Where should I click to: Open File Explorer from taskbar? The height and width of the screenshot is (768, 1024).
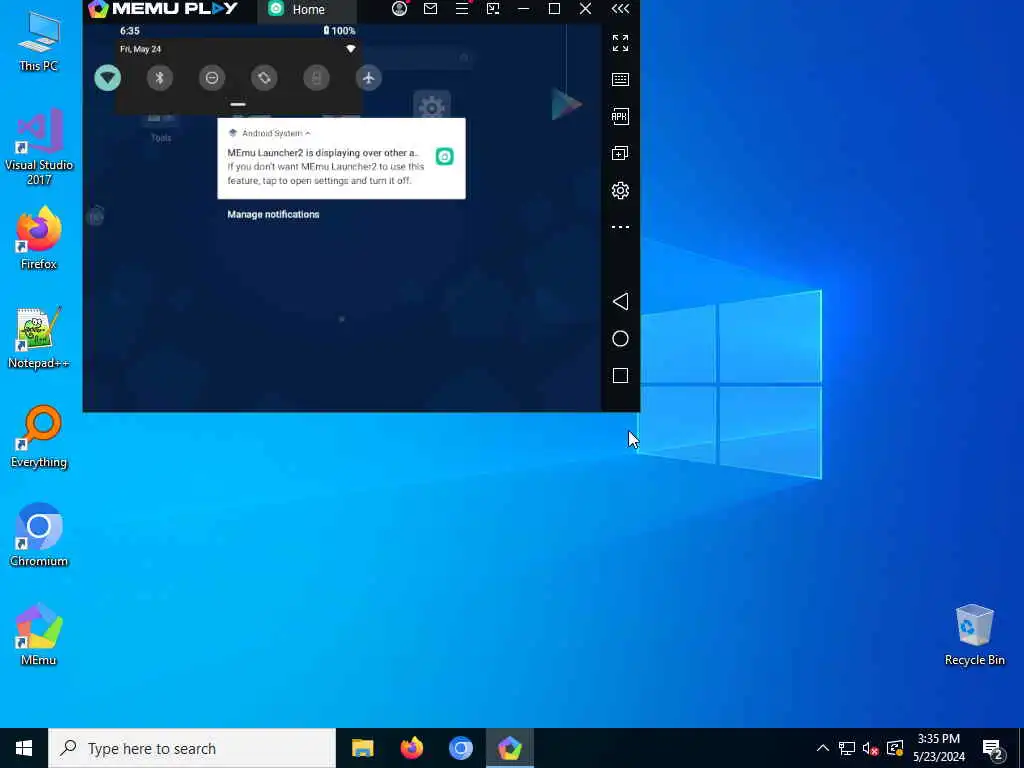362,748
